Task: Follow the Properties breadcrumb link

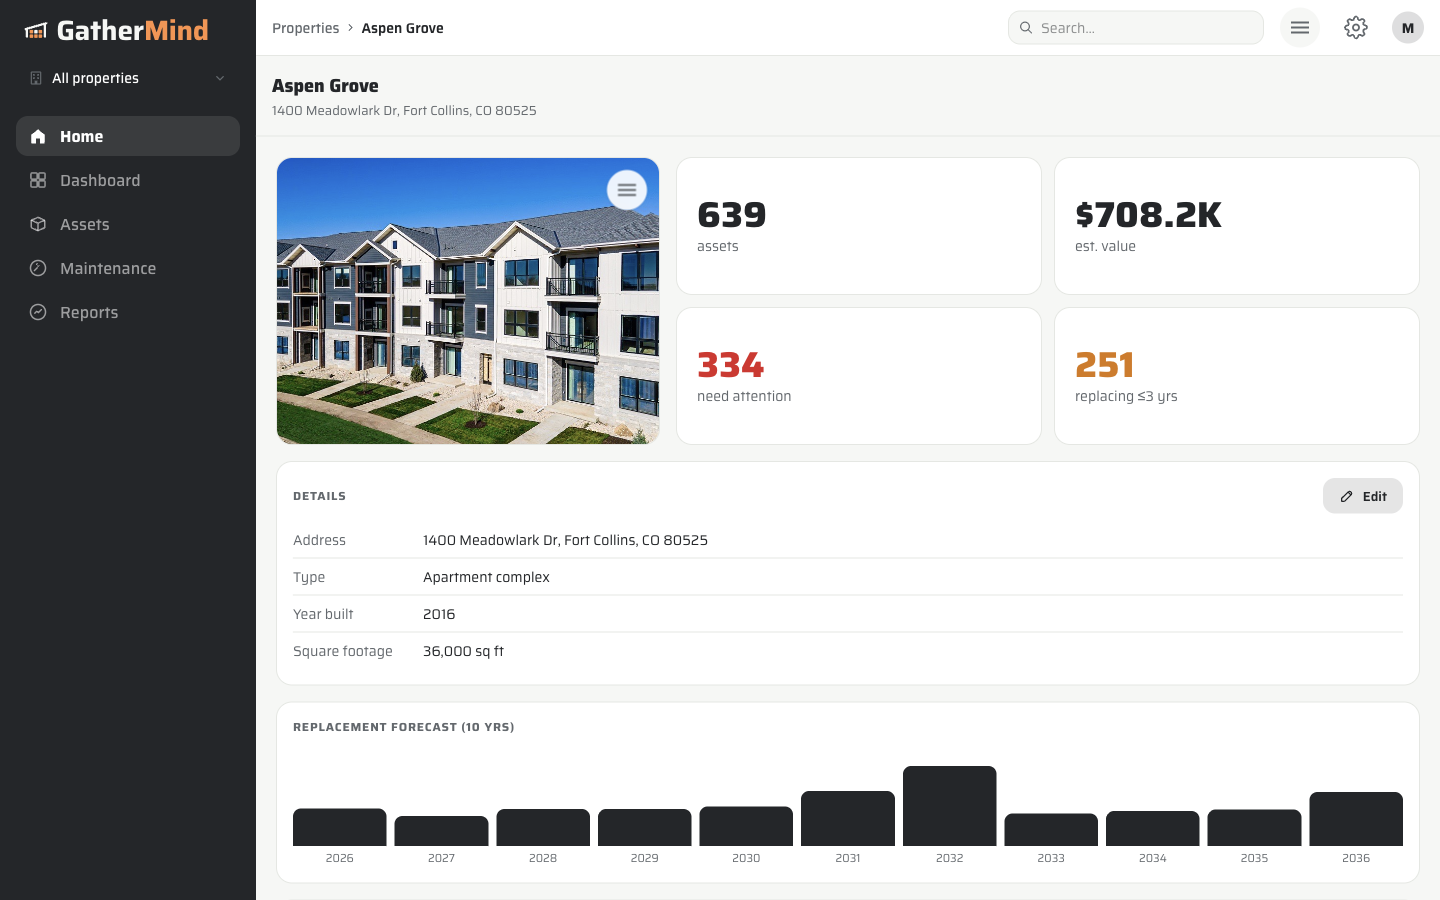Action: [305, 28]
